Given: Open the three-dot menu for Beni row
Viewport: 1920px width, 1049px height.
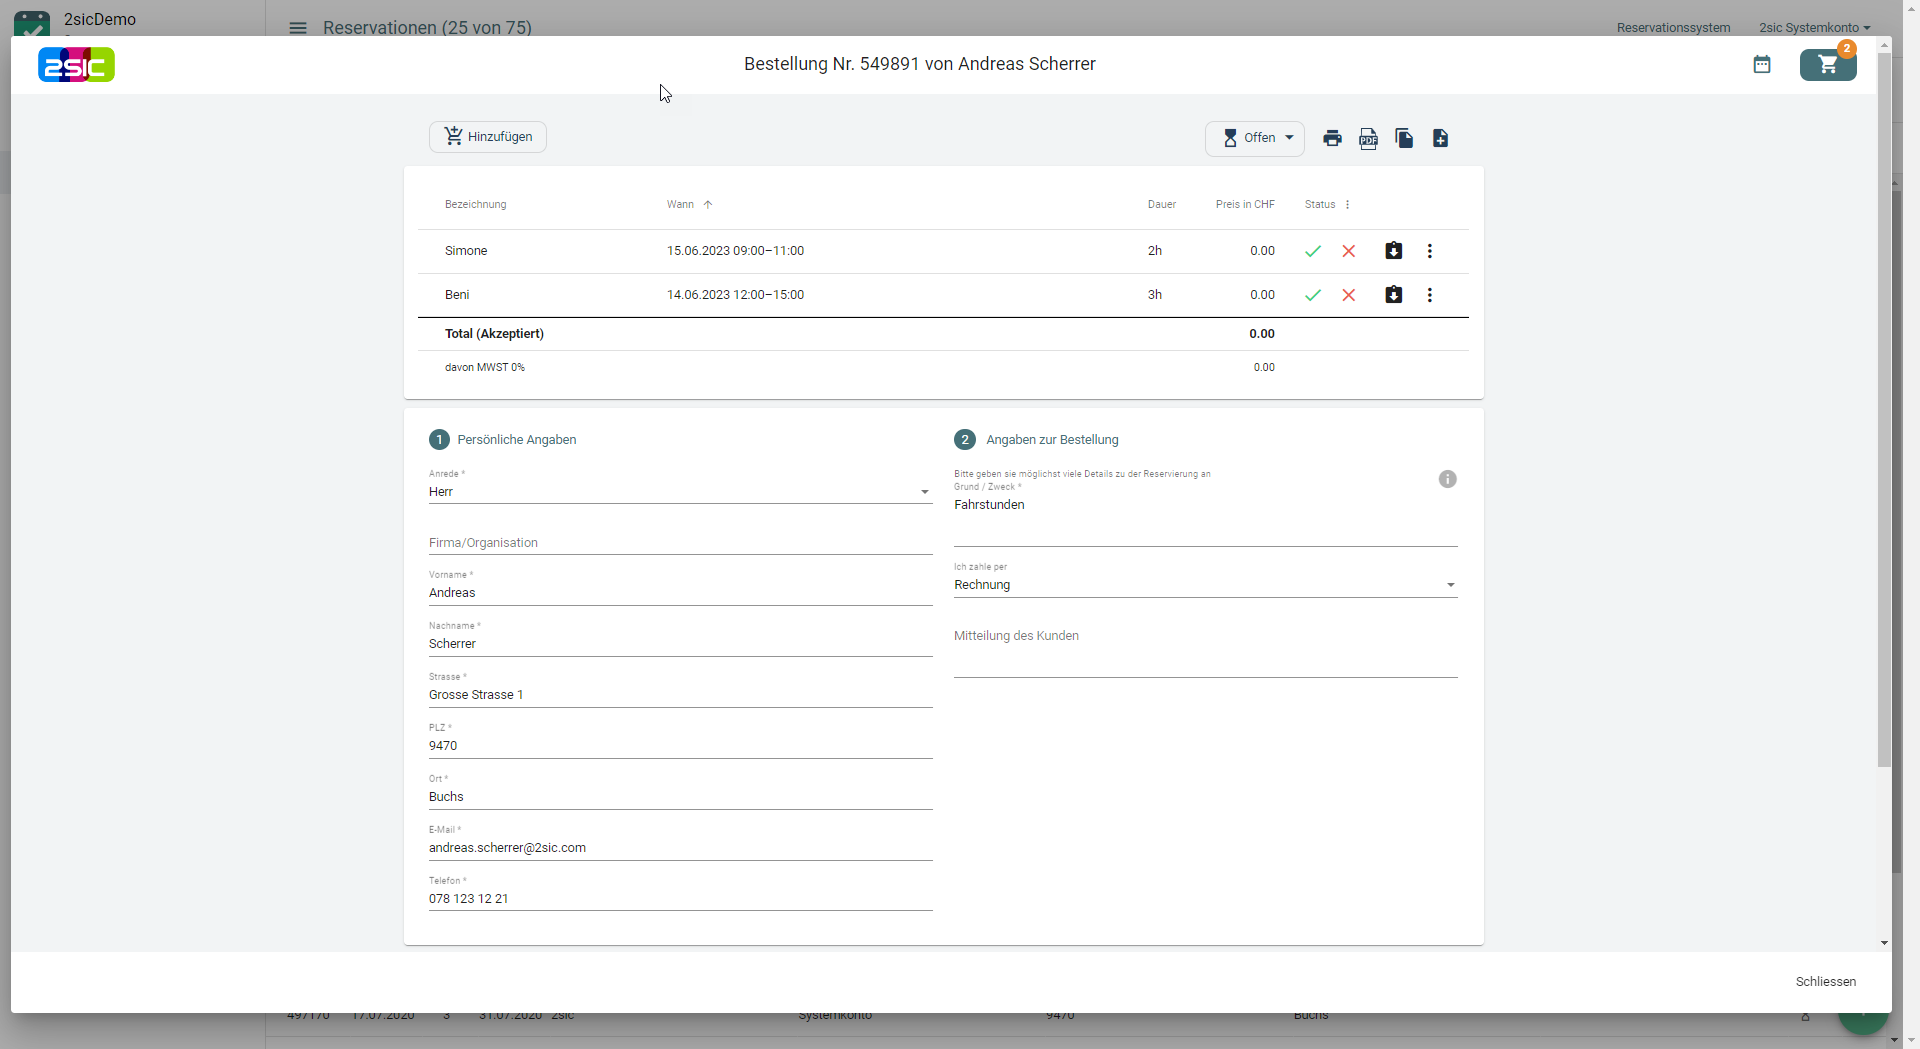Looking at the screenshot, I should point(1429,295).
